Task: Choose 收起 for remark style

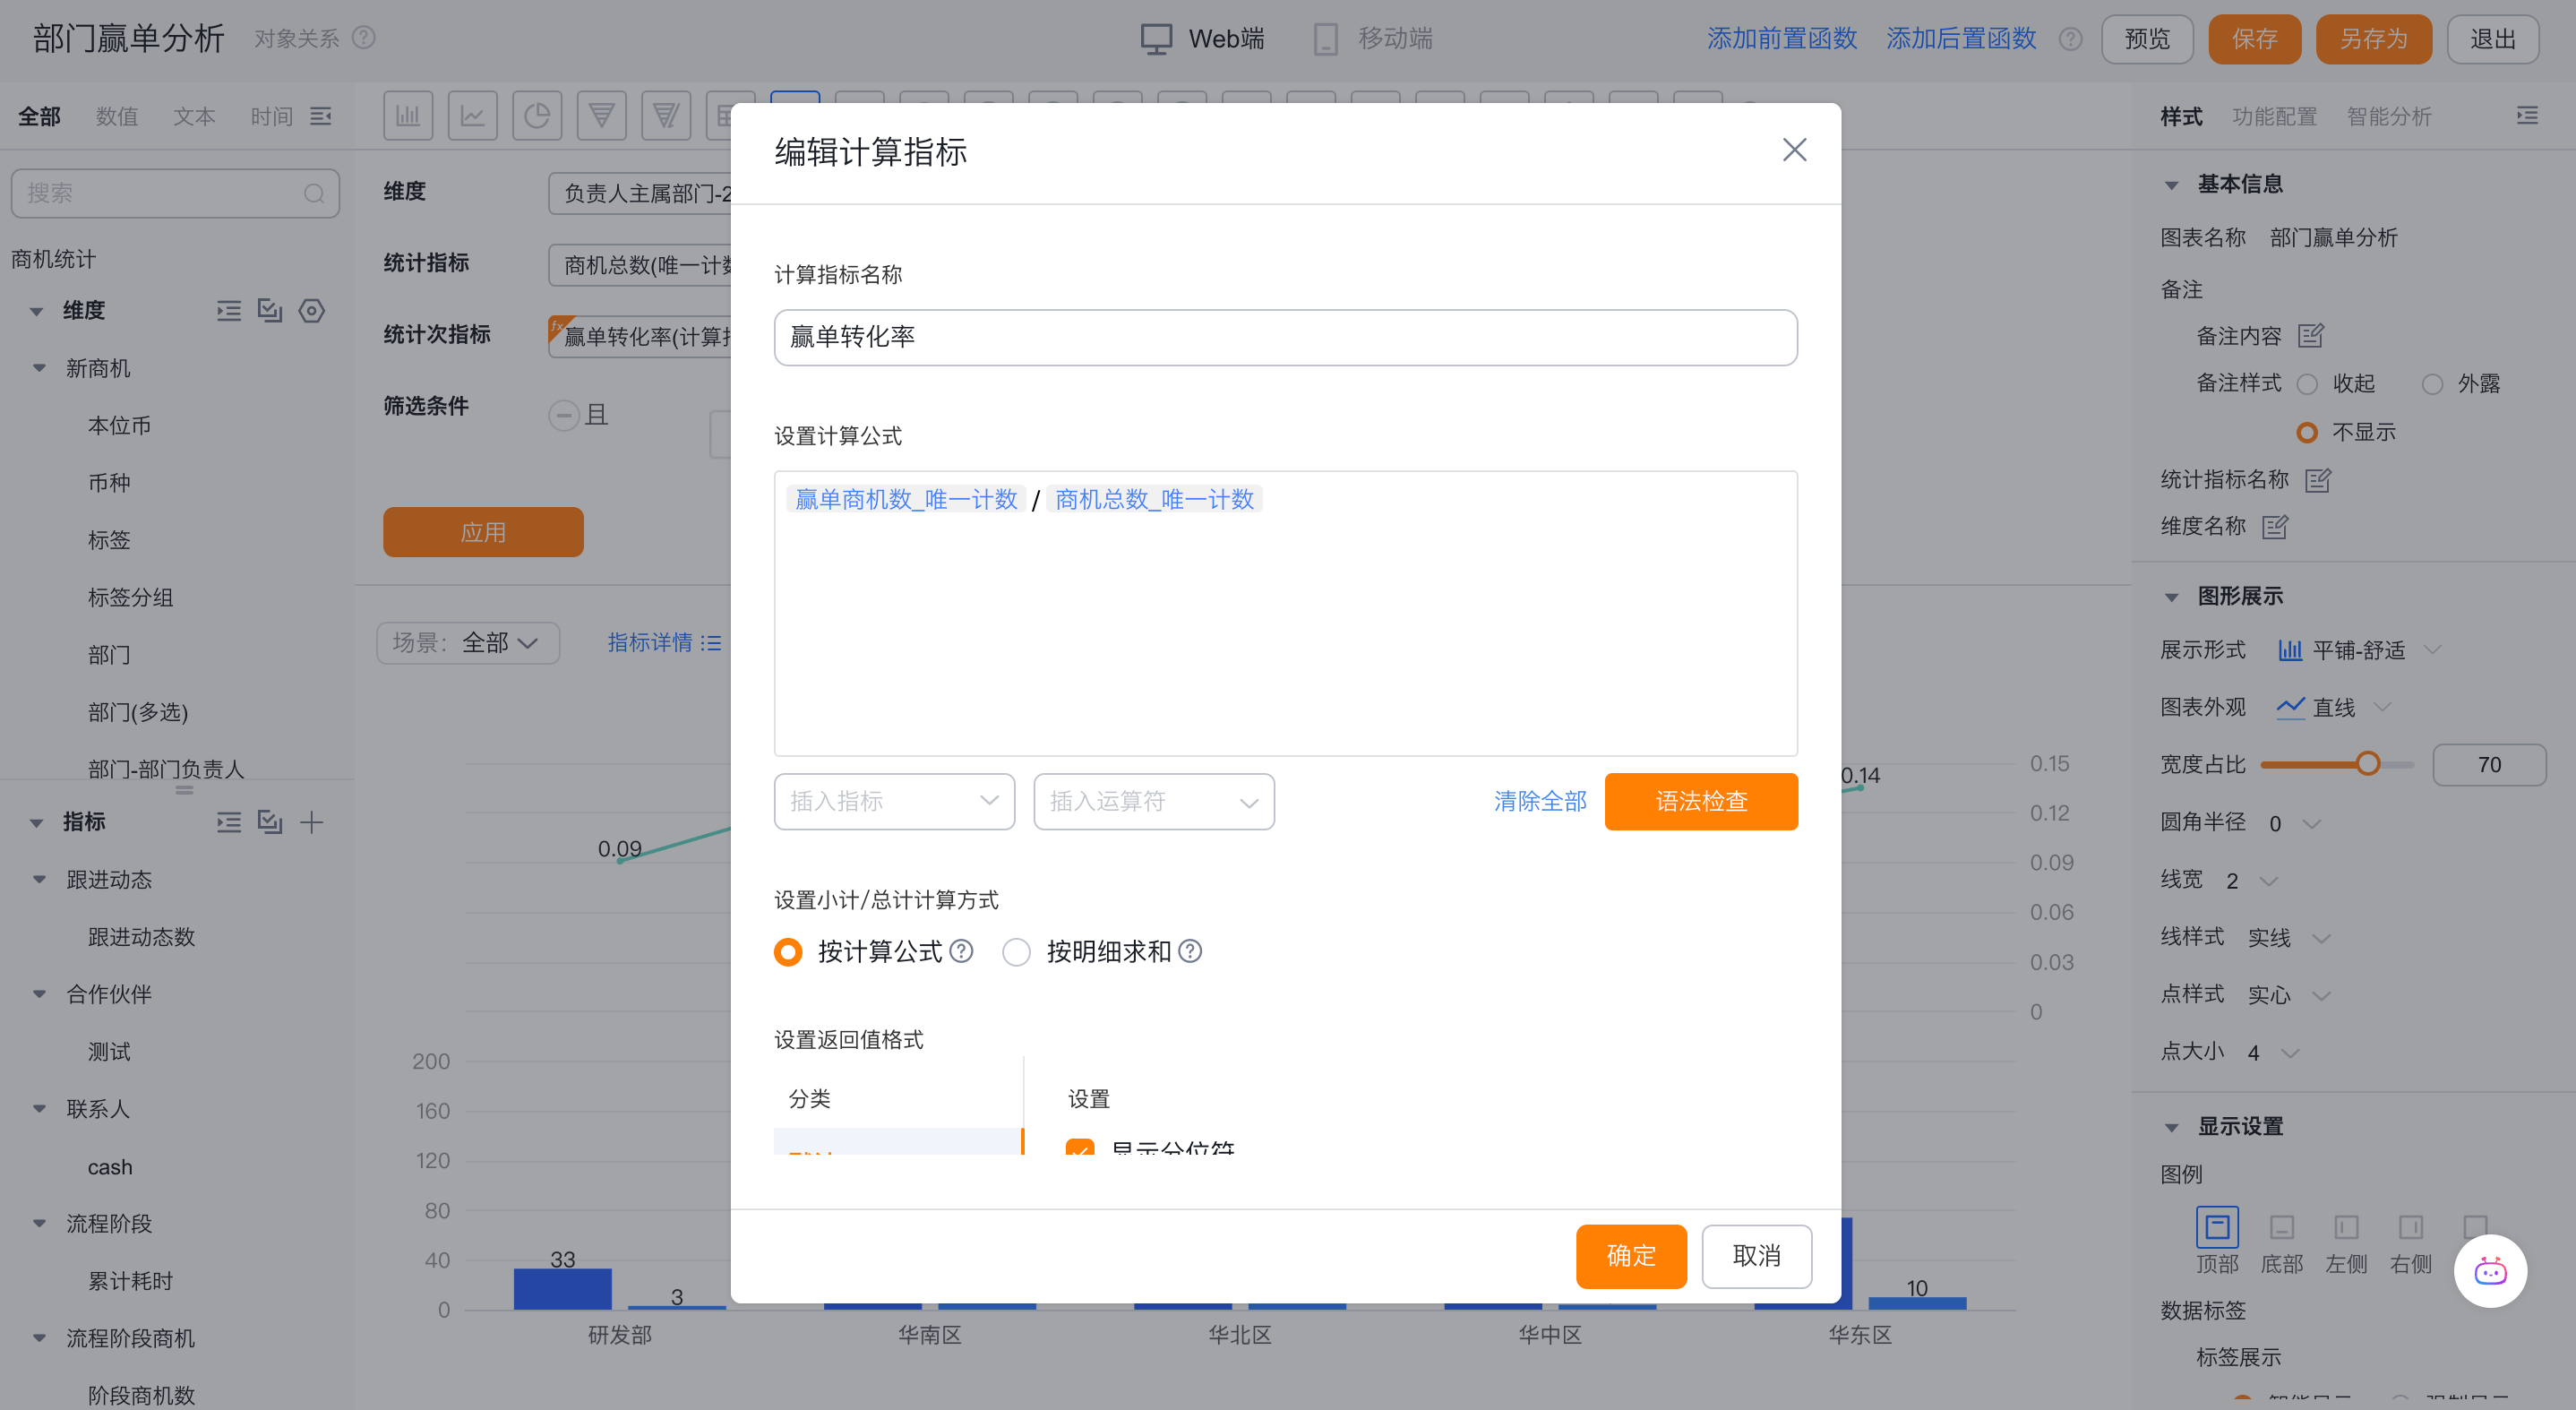Action: pos(2308,384)
